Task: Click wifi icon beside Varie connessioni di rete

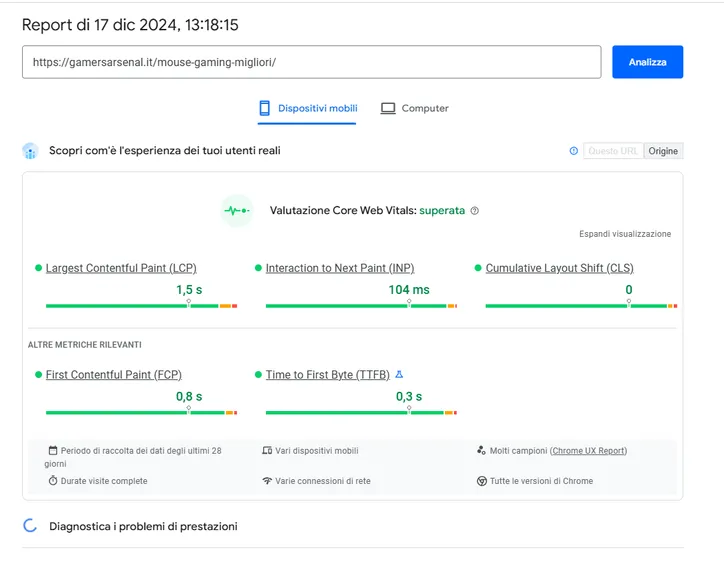Action: (267, 481)
